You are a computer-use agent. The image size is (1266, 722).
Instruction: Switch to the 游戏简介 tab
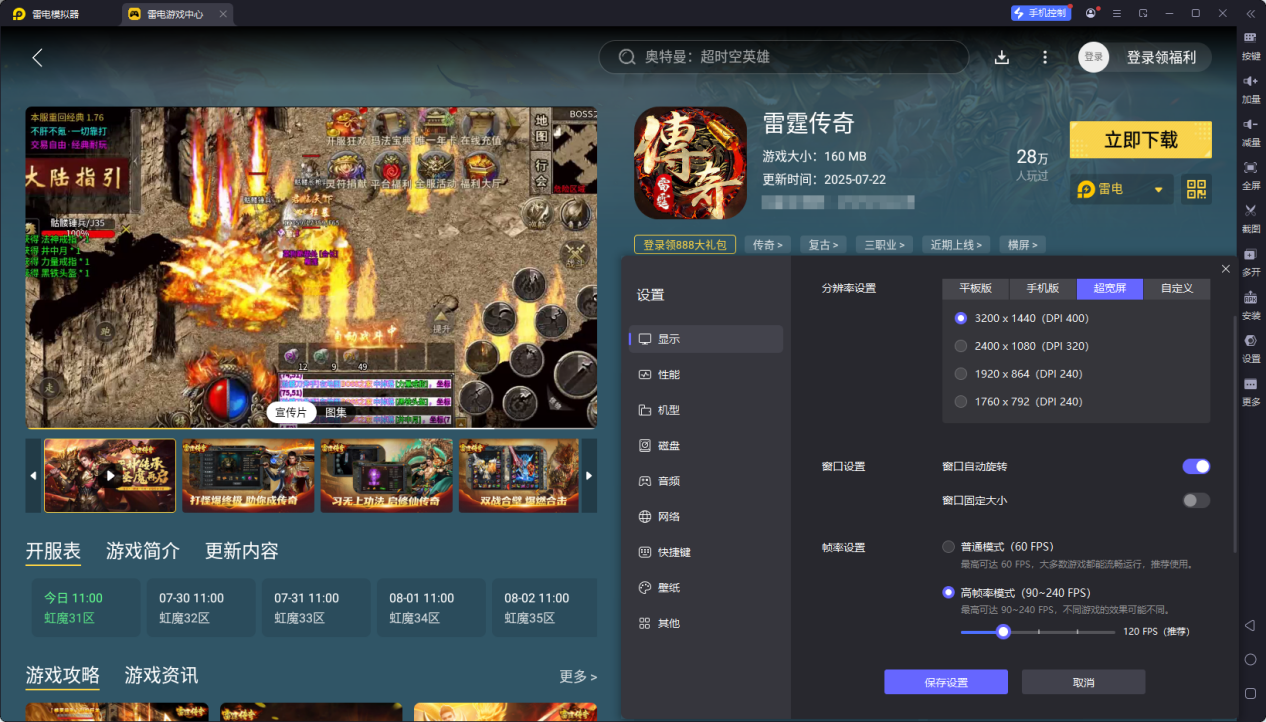(143, 551)
